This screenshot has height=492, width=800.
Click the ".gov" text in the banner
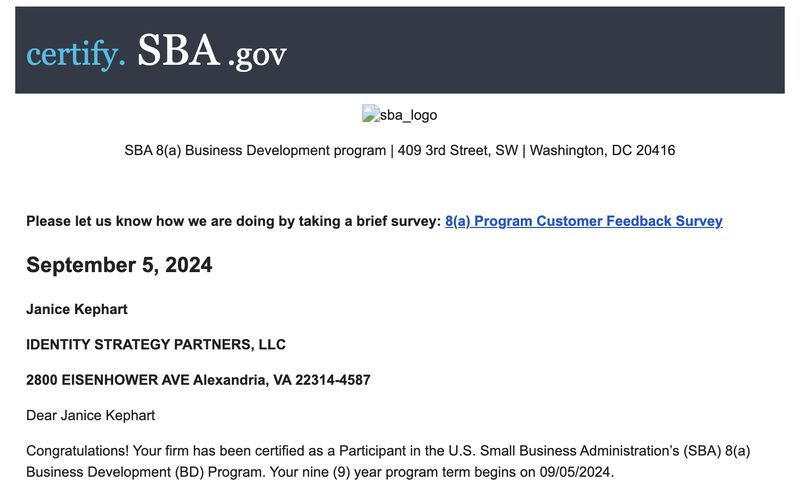click(257, 55)
